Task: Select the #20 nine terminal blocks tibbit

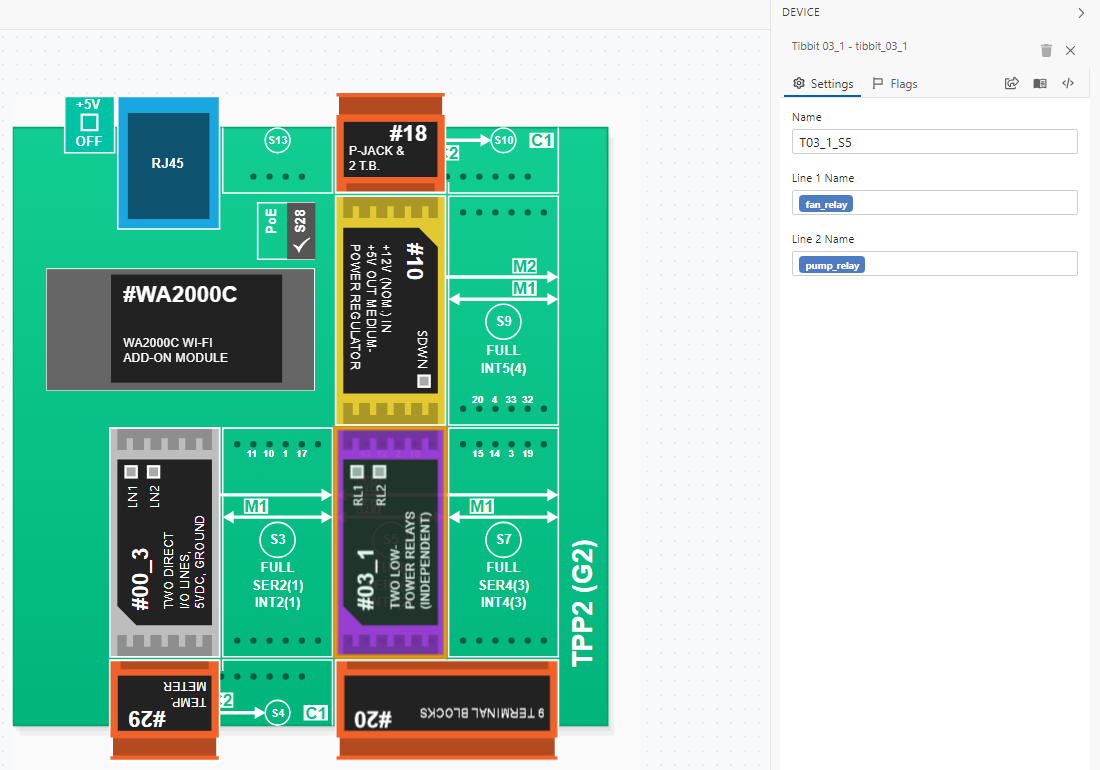Action: (447, 710)
